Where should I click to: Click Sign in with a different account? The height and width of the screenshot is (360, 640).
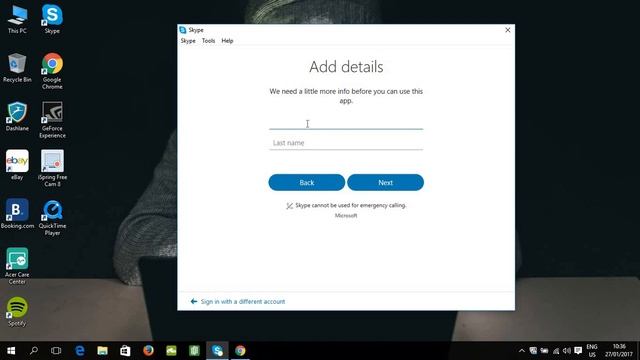tap(243, 302)
